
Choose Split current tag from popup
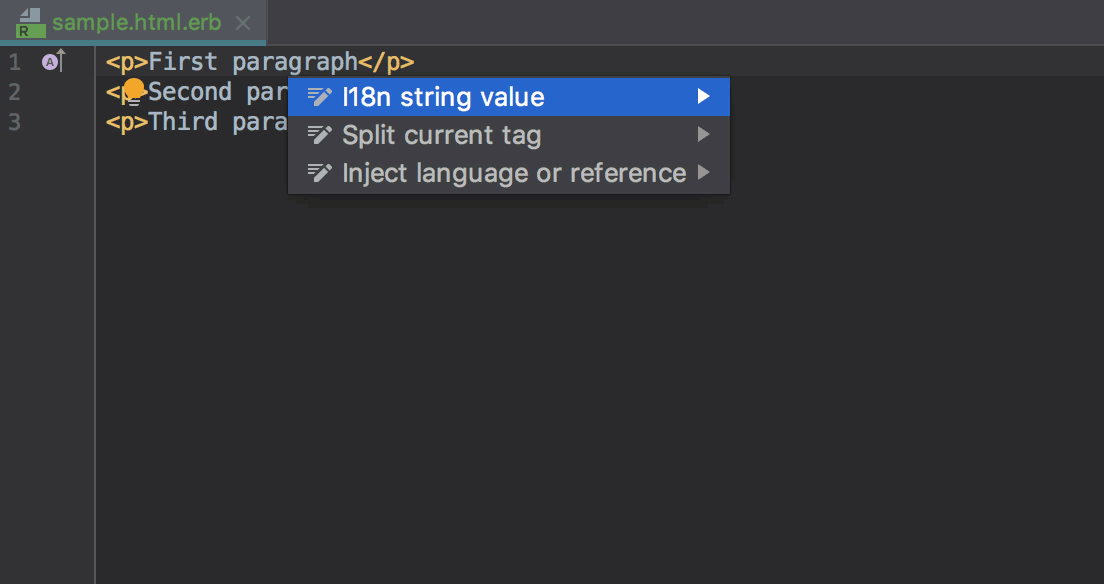click(x=509, y=135)
